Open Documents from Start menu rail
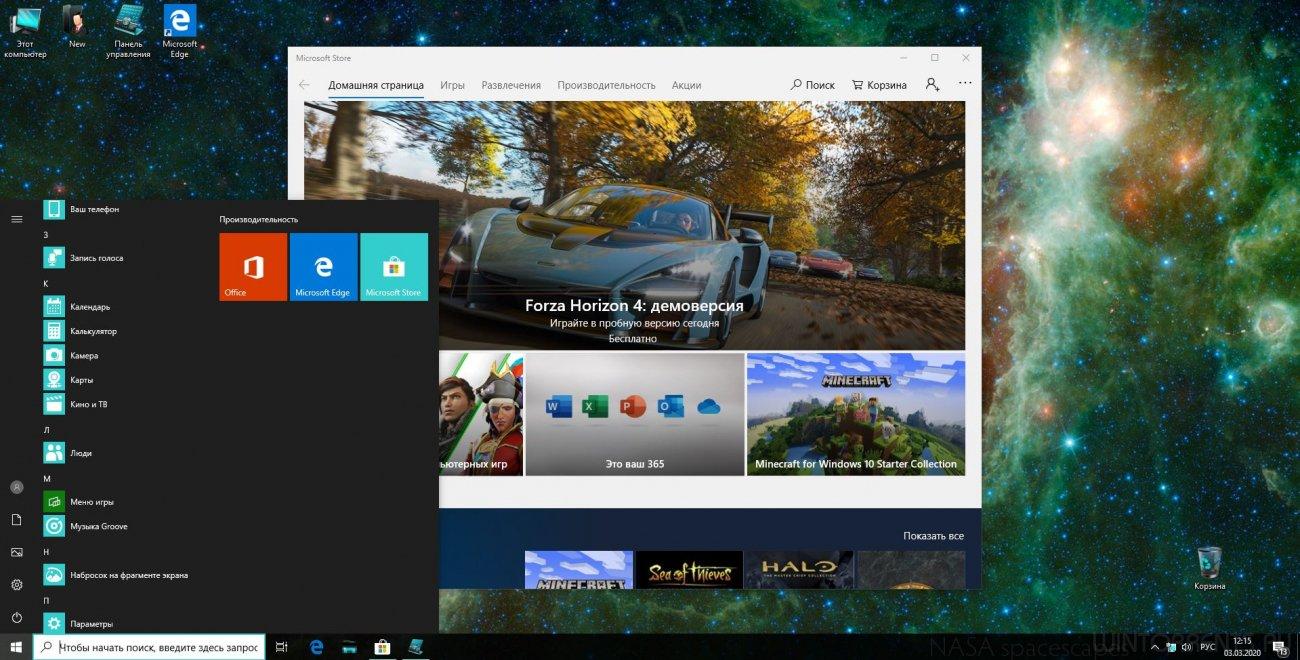The height and width of the screenshot is (660, 1300). pyautogui.click(x=17, y=520)
